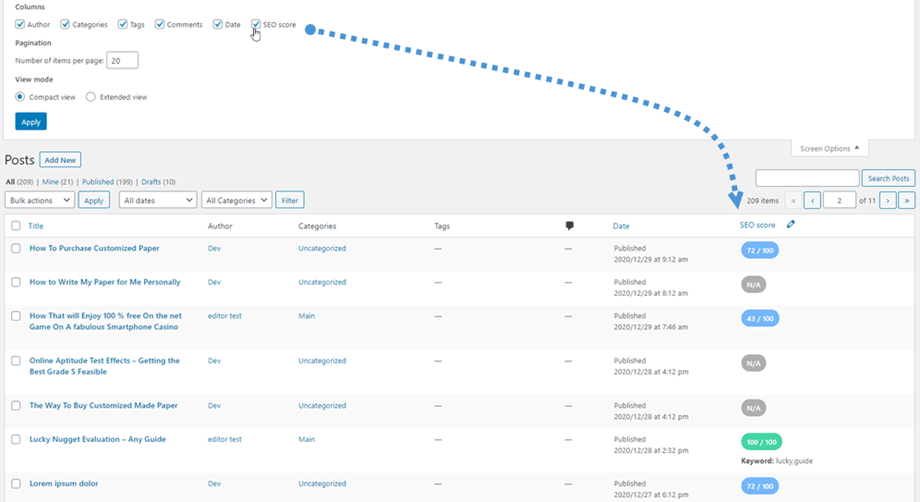Click the items per page number field
The width and height of the screenshot is (920, 502).
coord(122,61)
